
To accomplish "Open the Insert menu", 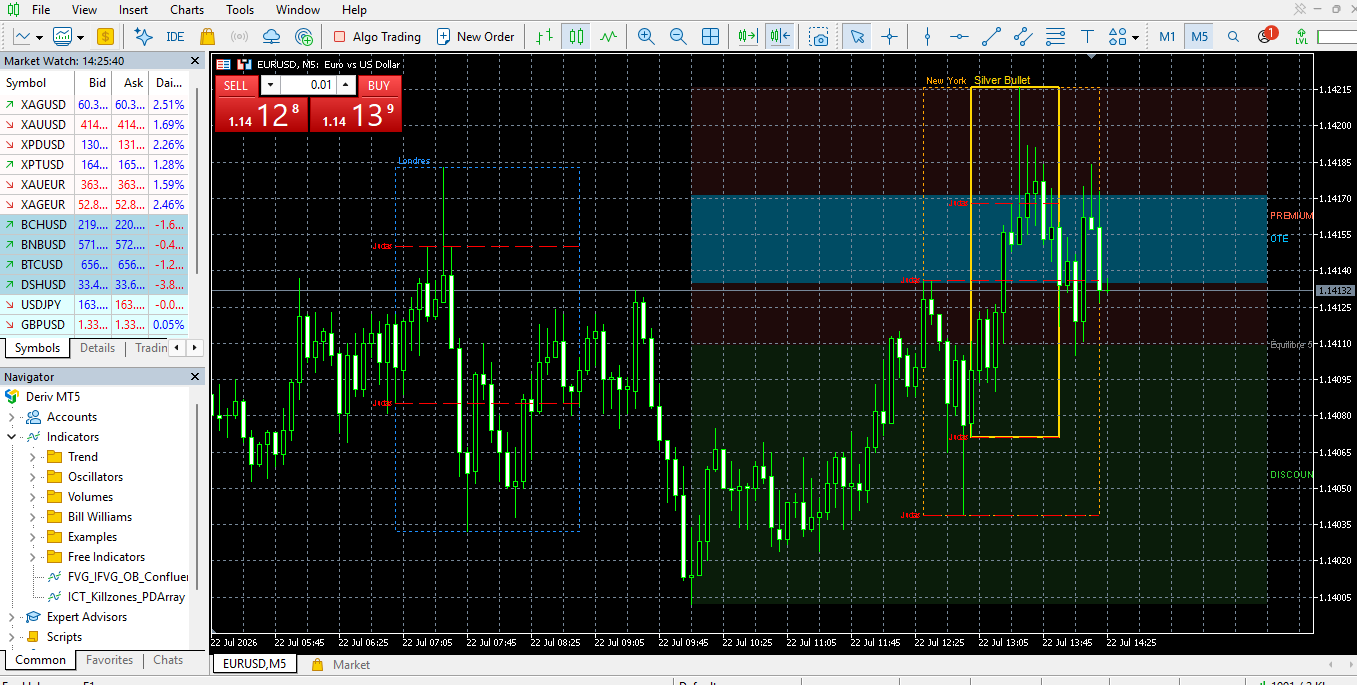I will 133,10.
